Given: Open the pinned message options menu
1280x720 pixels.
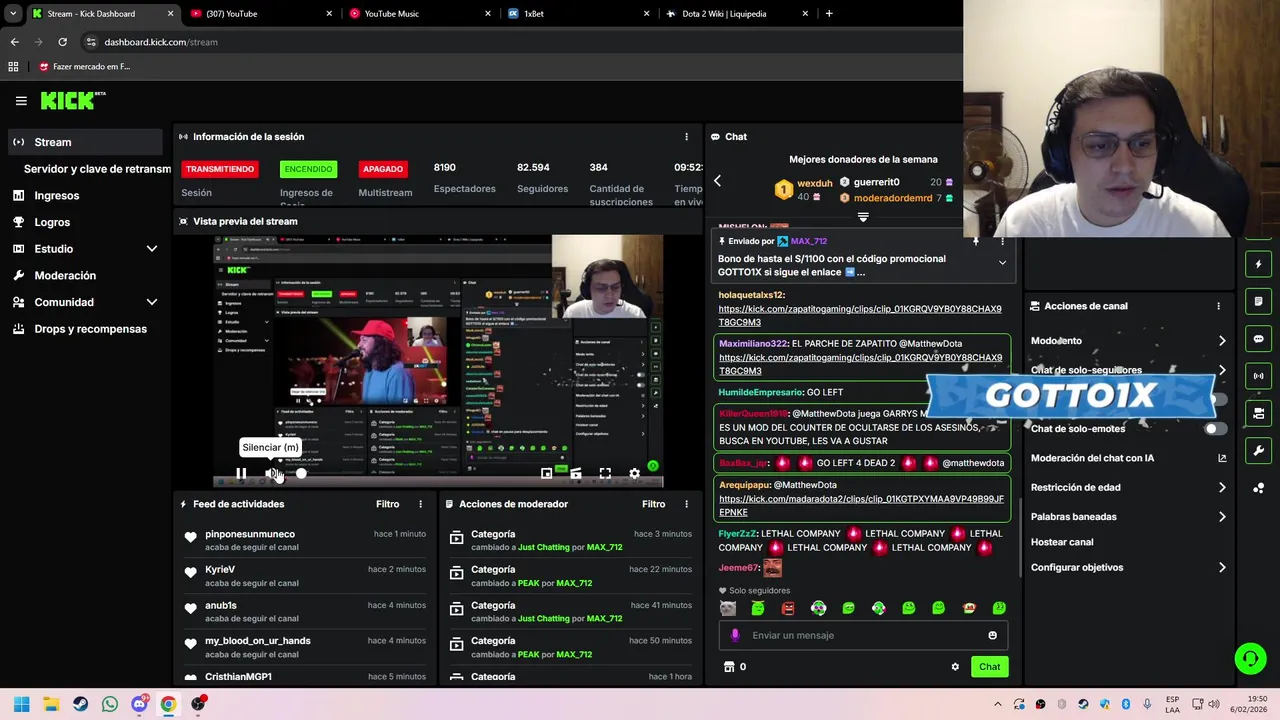Looking at the screenshot, I should tap(1002, 241).
